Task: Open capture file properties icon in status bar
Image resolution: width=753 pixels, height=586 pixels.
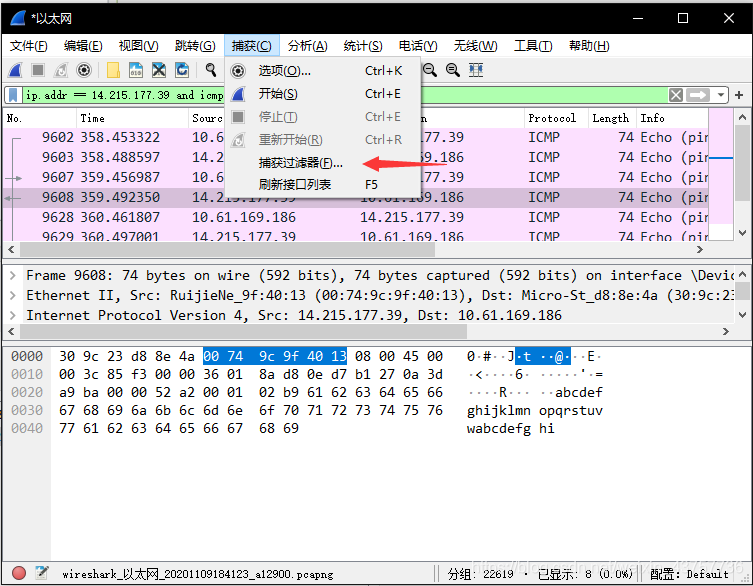Action: [42, 573]
